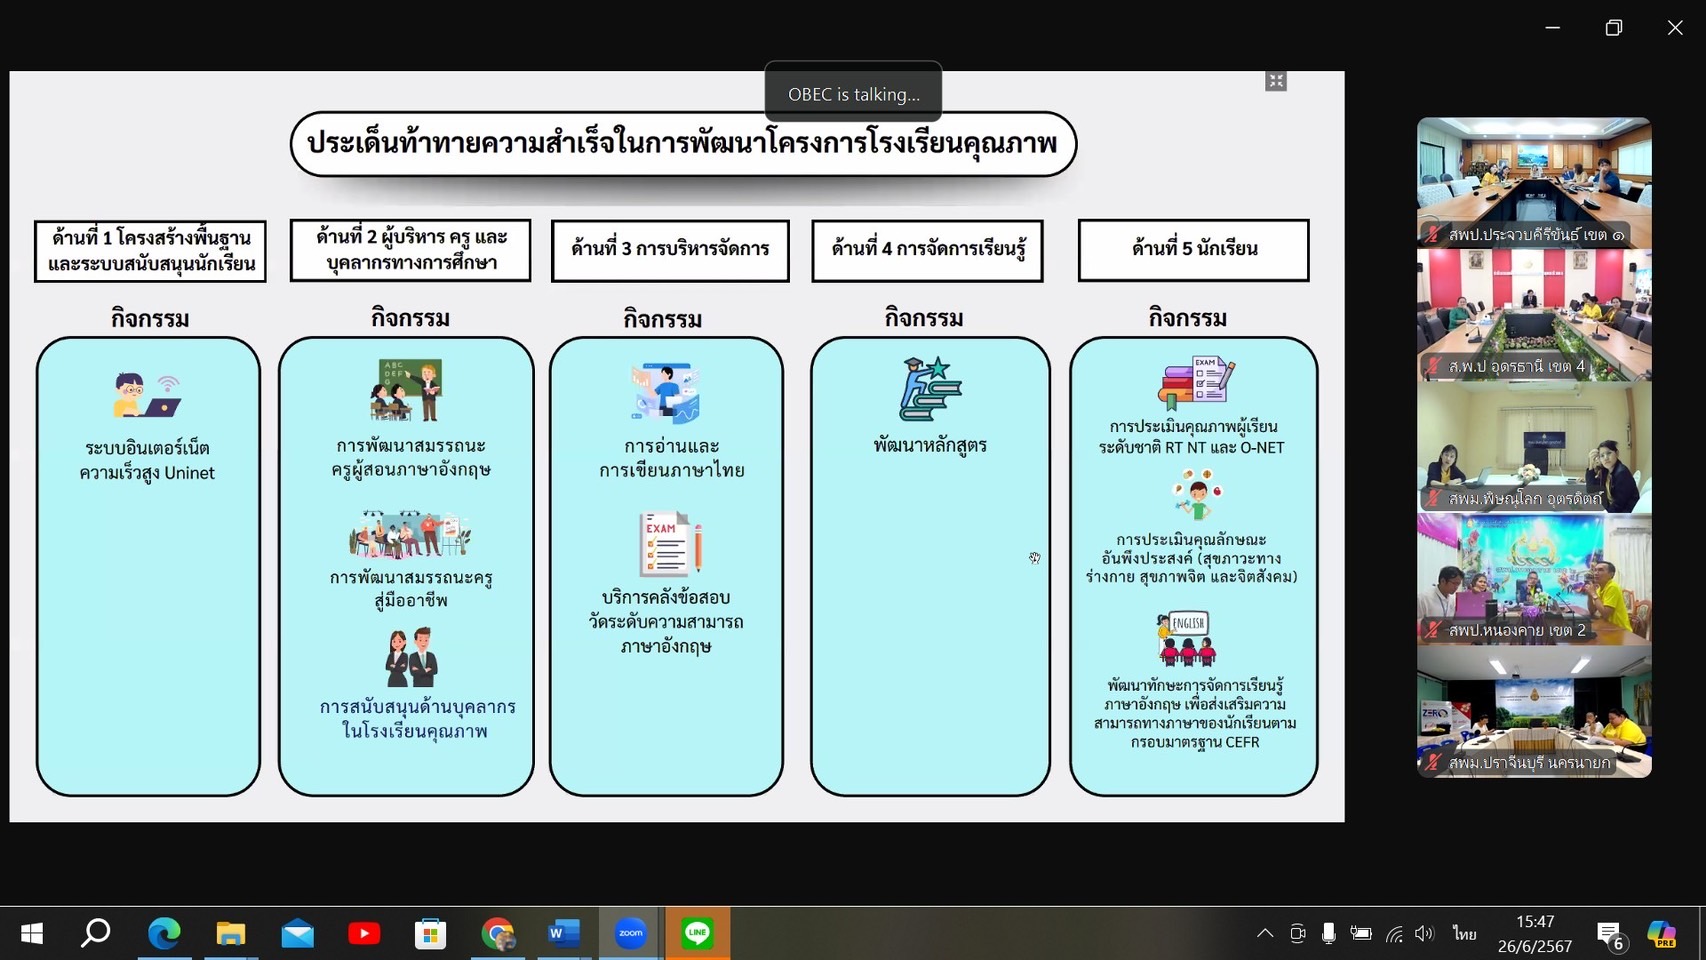Open the Zoom app in the taskbar
This screenshot has width=1706, height=960.
point(630,933)
